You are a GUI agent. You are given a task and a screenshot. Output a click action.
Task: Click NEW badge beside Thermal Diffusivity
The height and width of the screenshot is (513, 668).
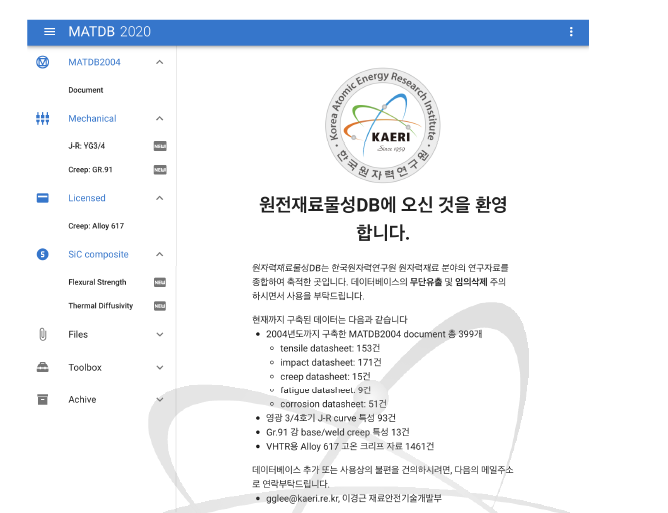tap(160, 306)
